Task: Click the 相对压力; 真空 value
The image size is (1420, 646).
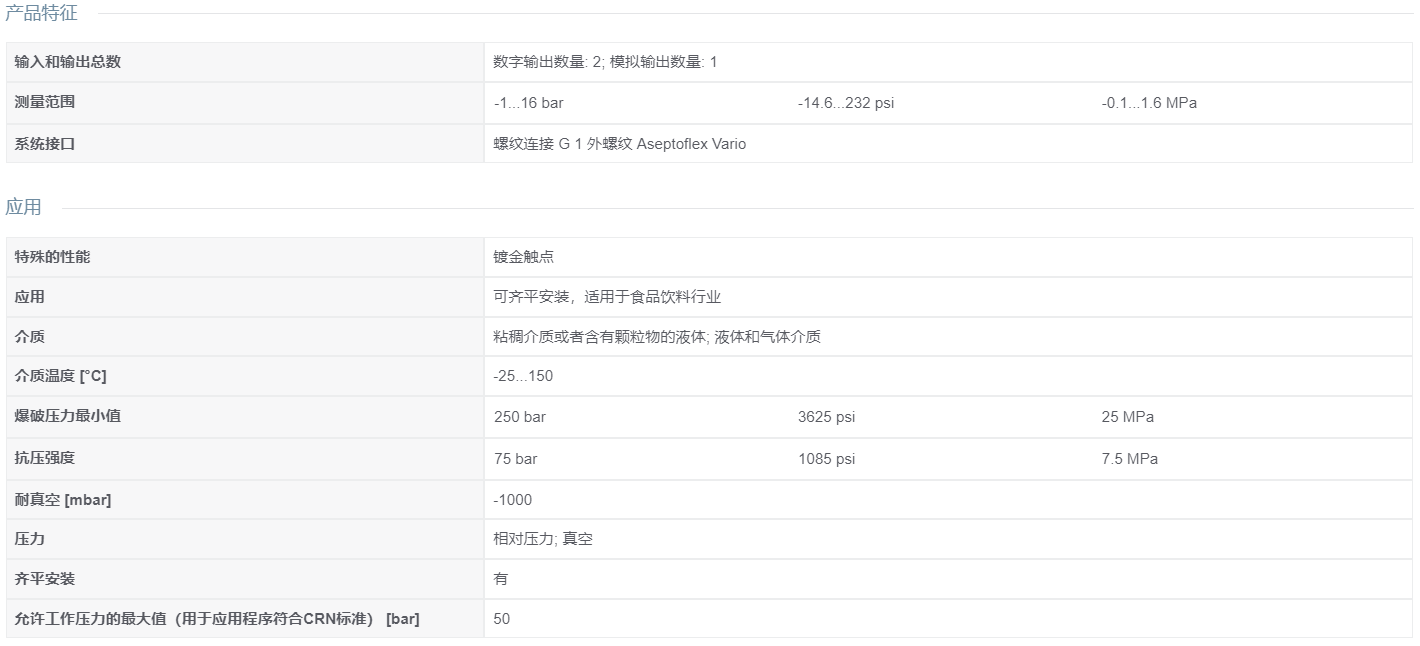Action: (543, 539)
